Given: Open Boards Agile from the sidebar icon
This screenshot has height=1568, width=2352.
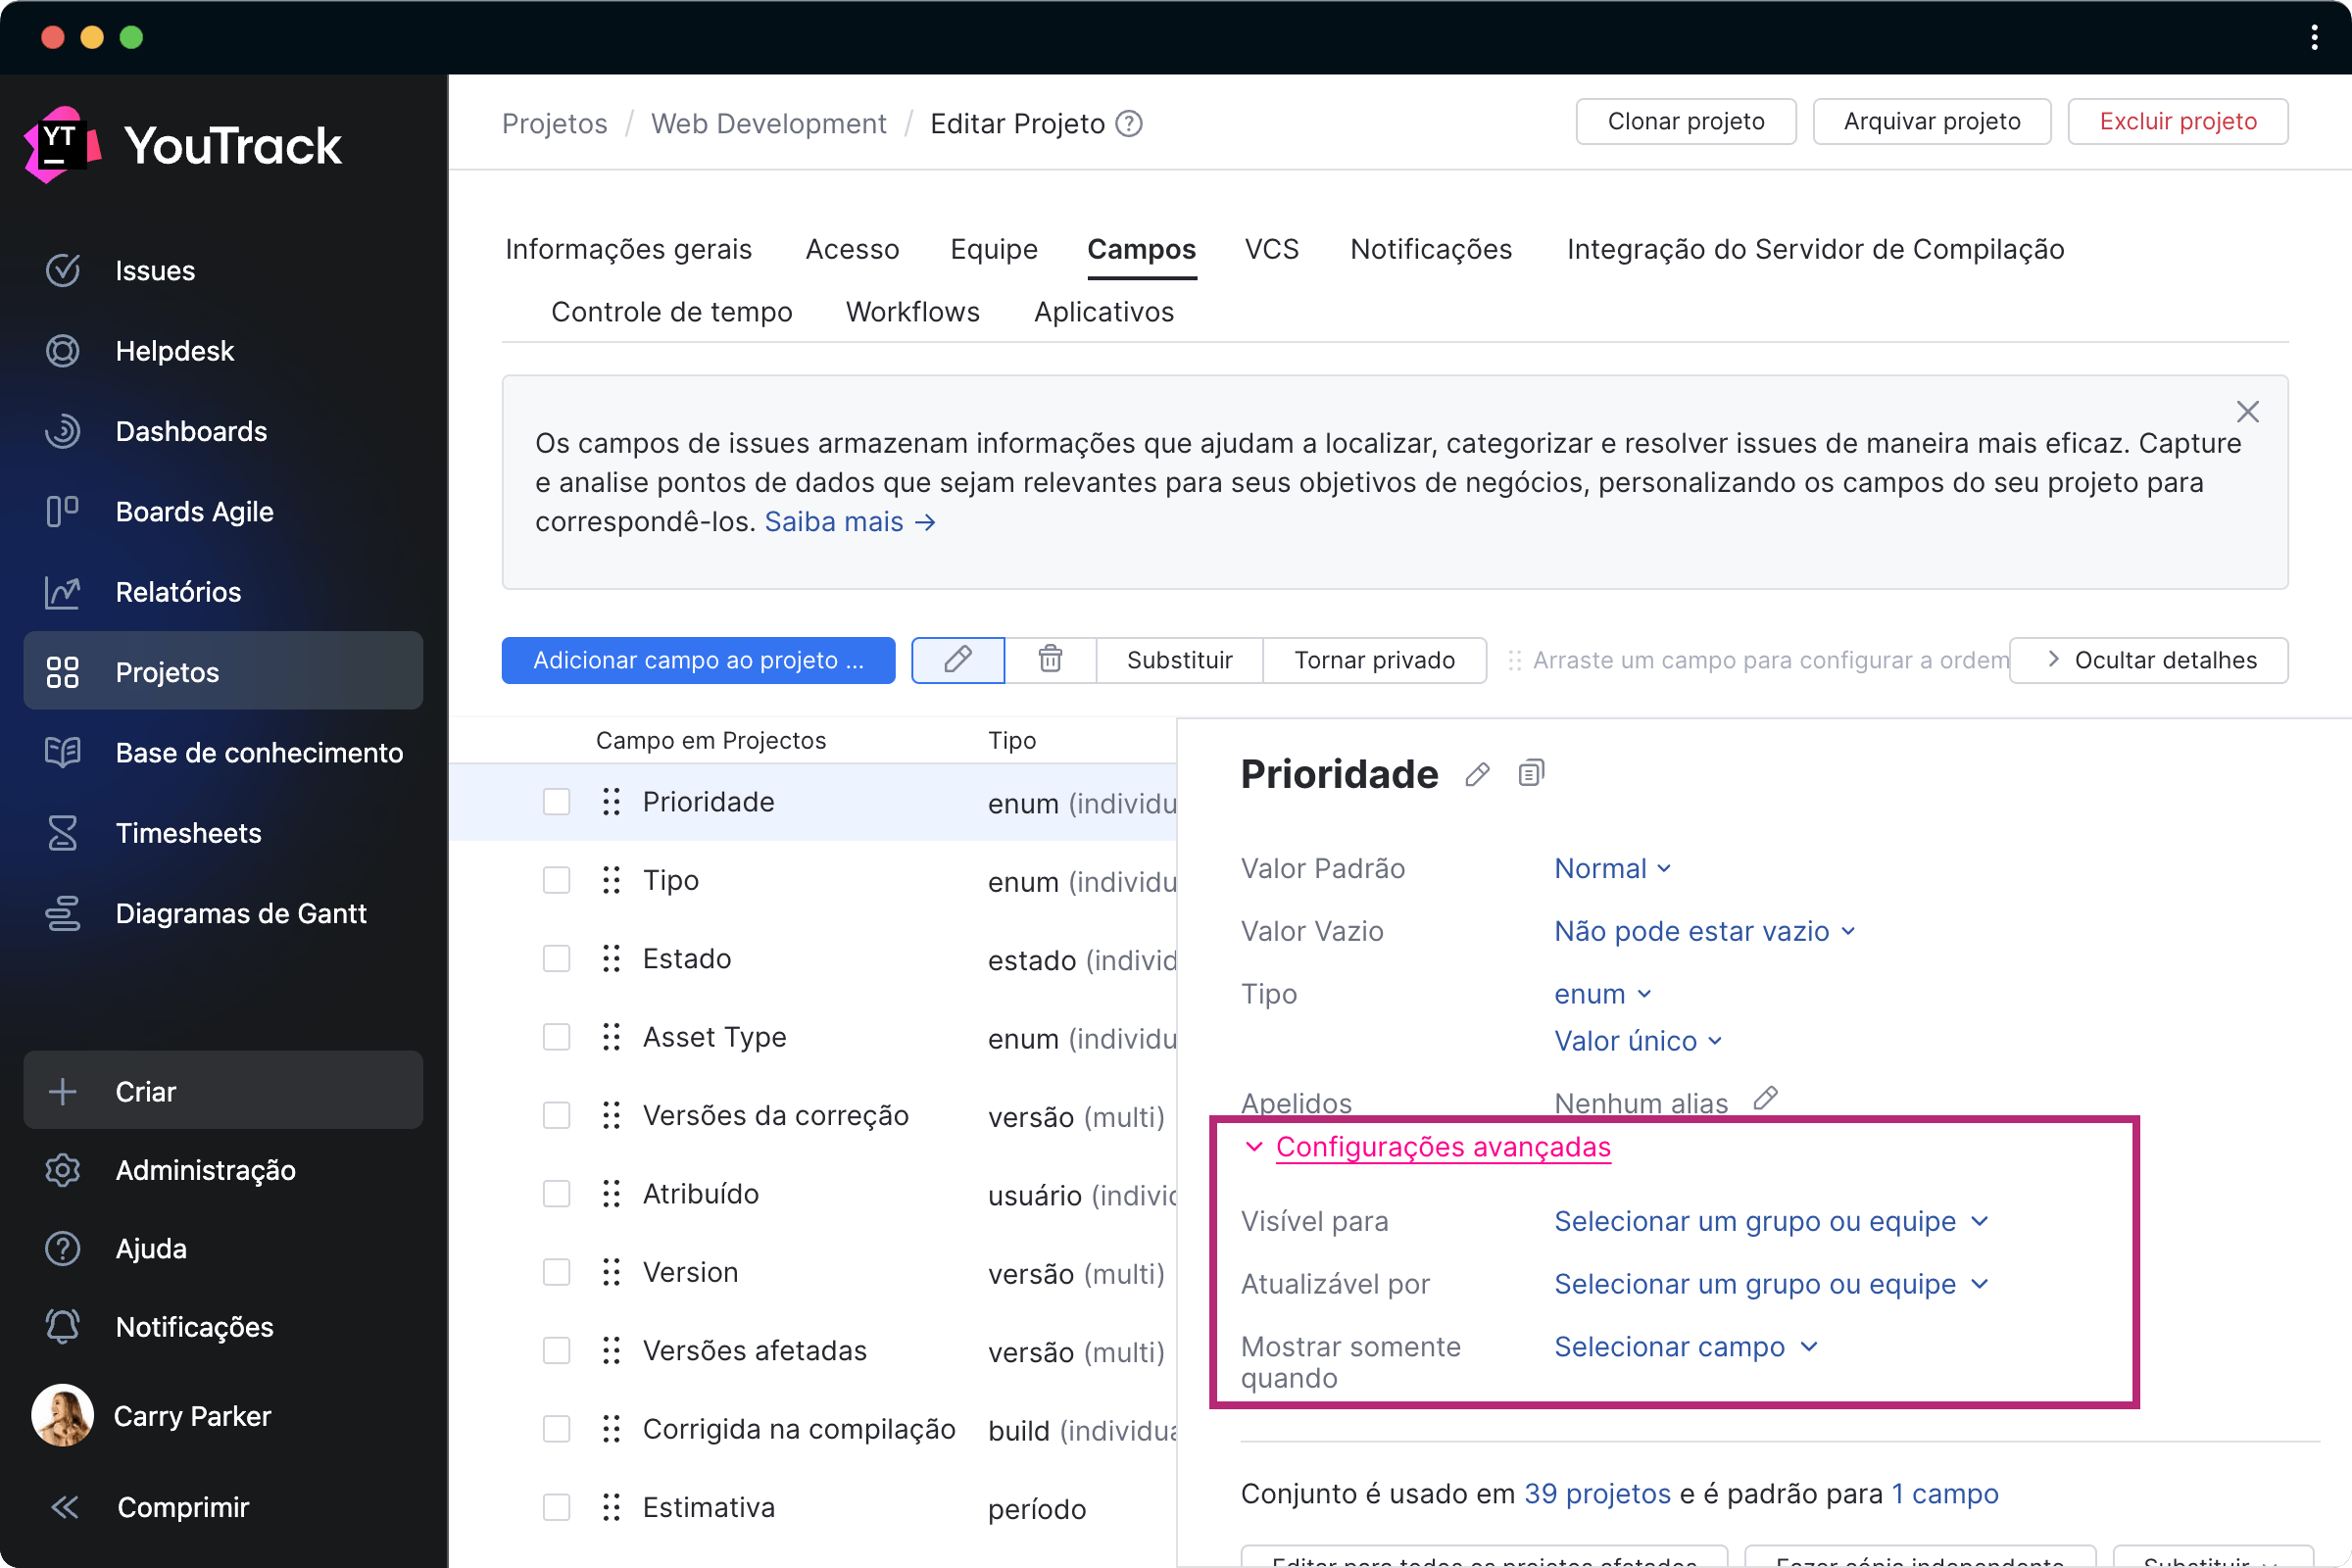Looking at the screenshot, I should coord(62,511).
